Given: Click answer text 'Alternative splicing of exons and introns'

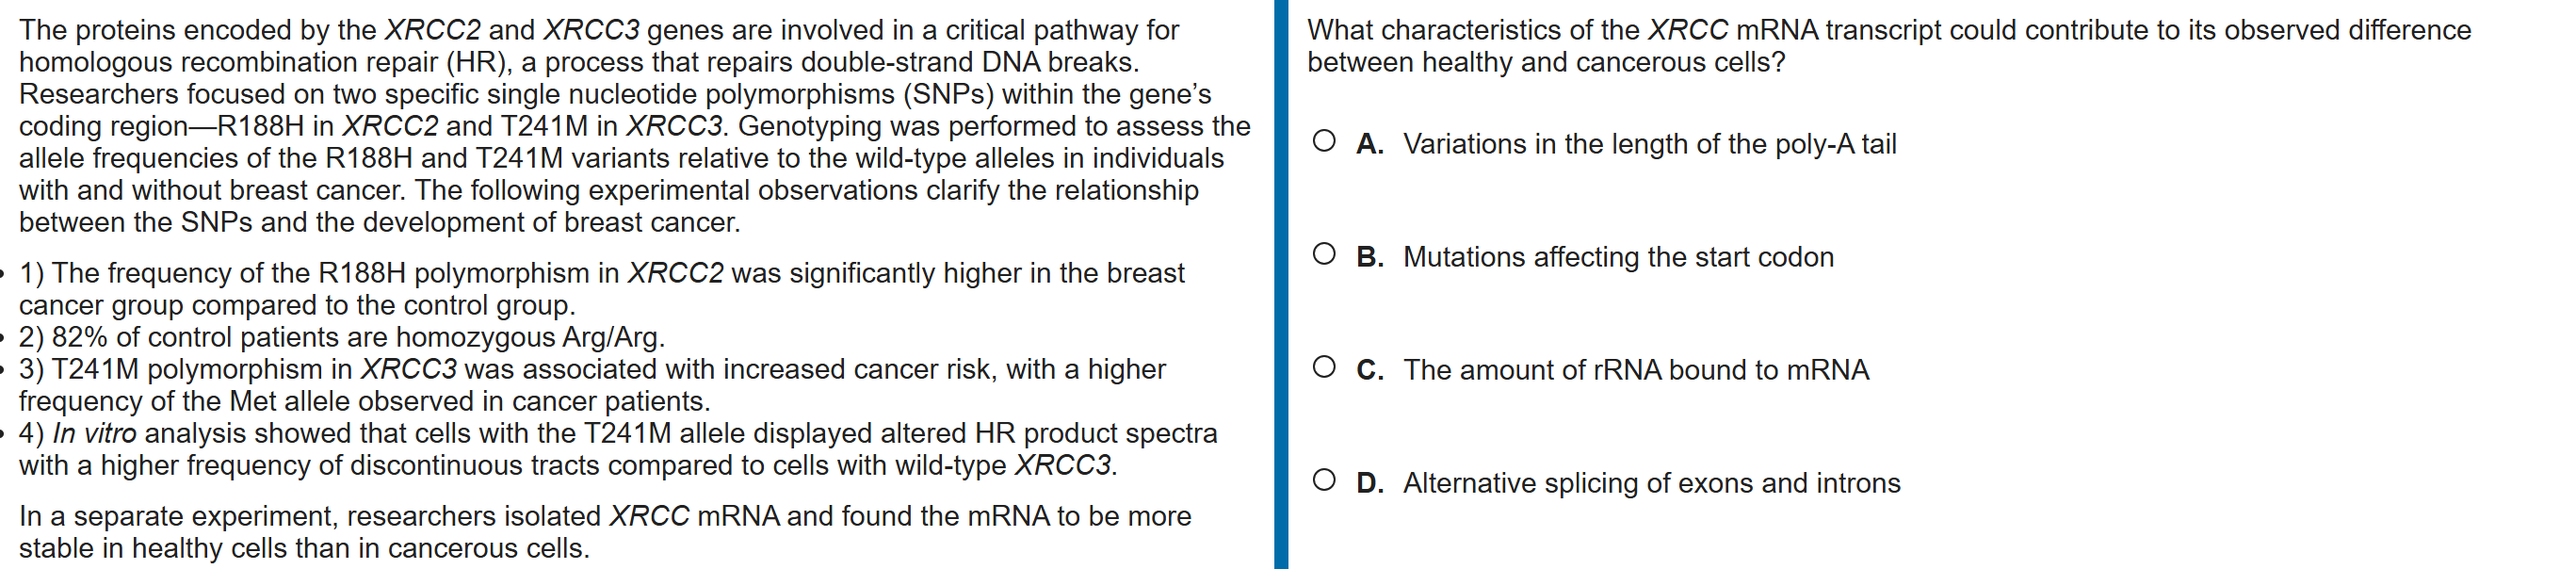Looking at the screenshot, I should 1651,483.
